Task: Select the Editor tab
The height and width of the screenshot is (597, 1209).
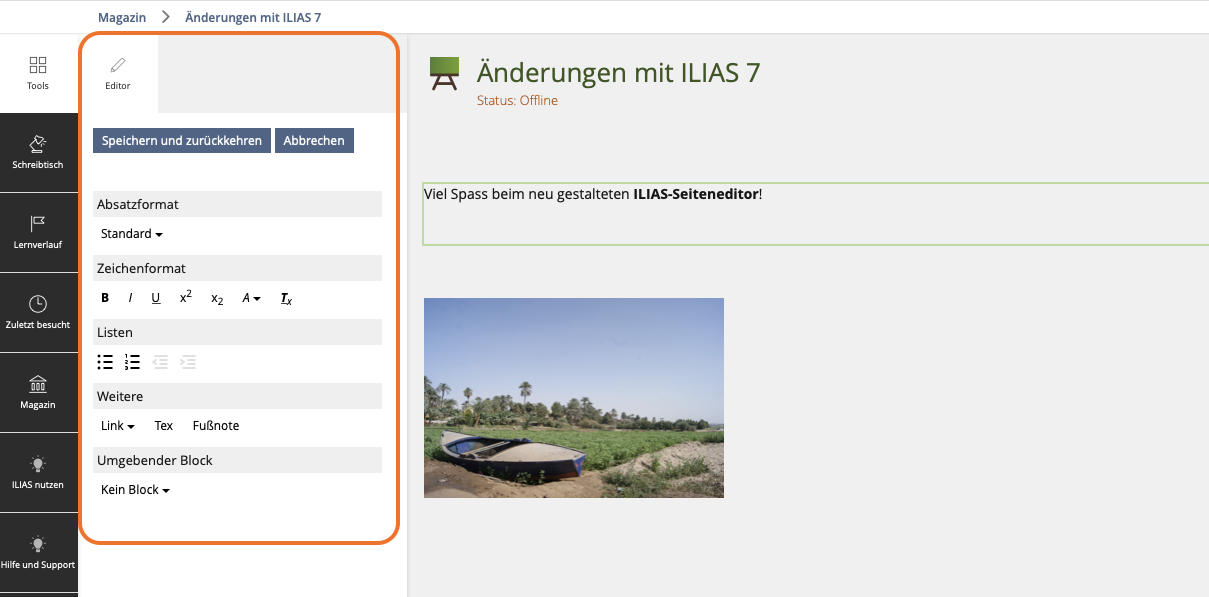Action: (x=118, y=74)
